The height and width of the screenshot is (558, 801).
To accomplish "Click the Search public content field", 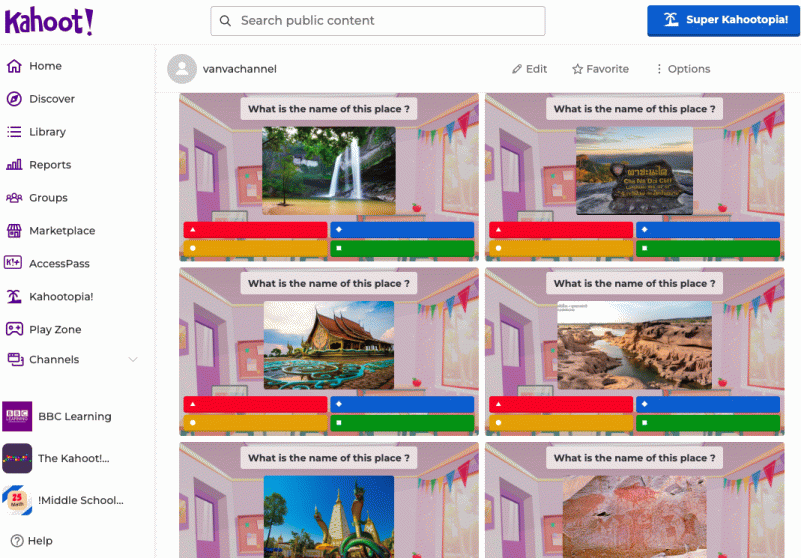I will tap(378, 21).
